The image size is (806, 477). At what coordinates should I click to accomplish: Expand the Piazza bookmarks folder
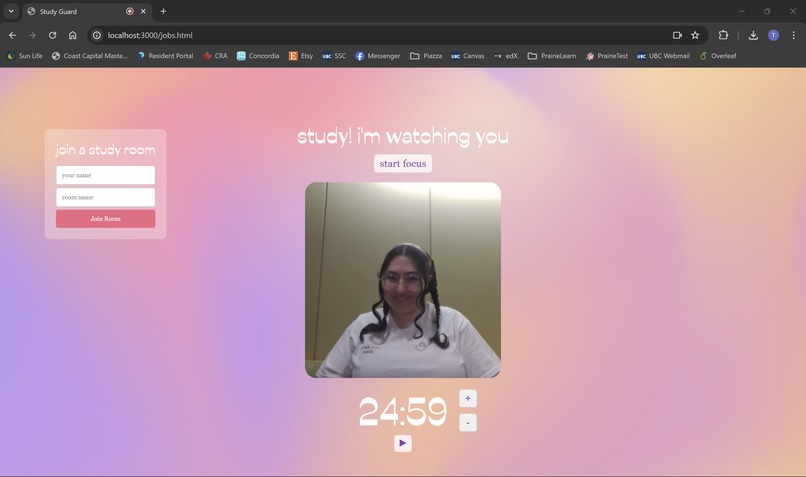coord(426,56)
